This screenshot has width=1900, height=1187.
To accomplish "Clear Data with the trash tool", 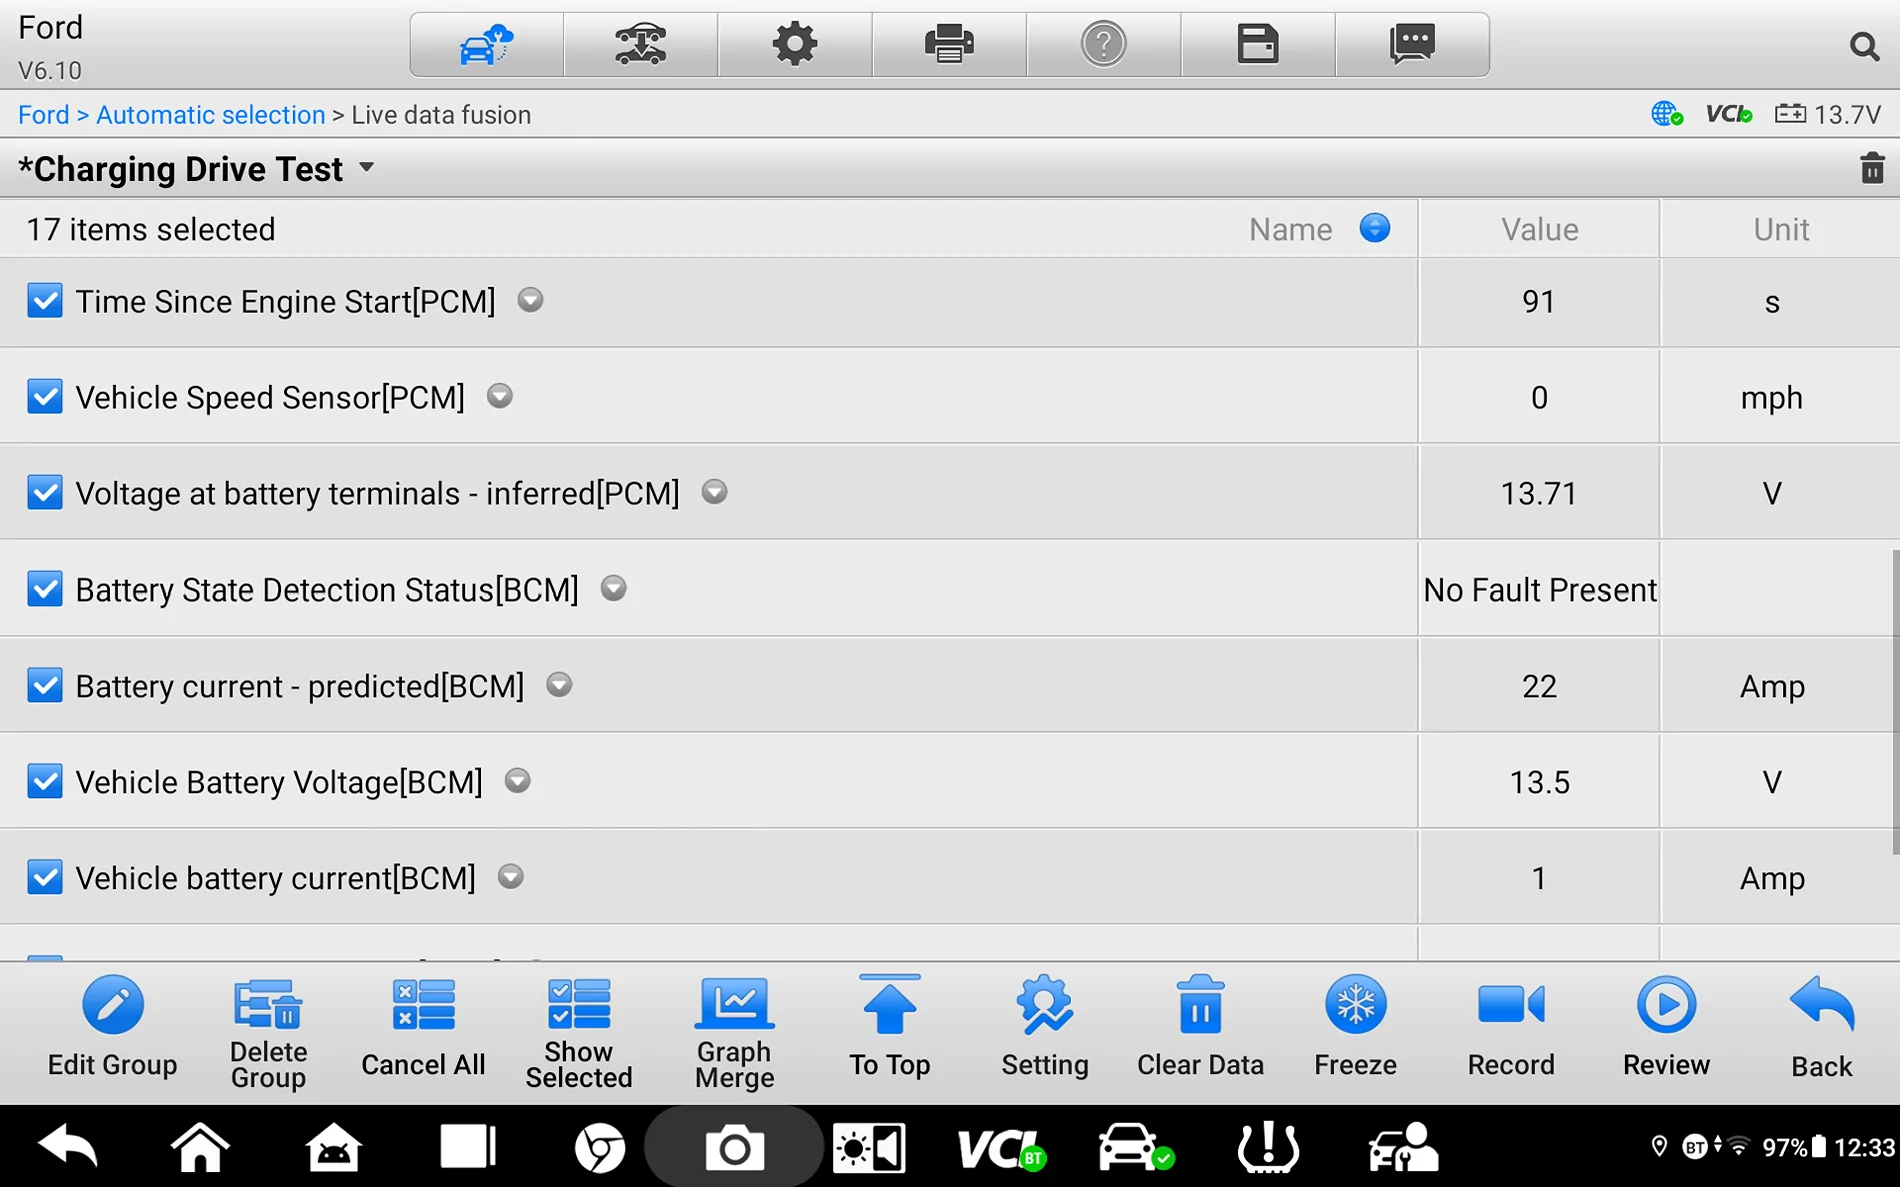I will tap(1200, 1030).
